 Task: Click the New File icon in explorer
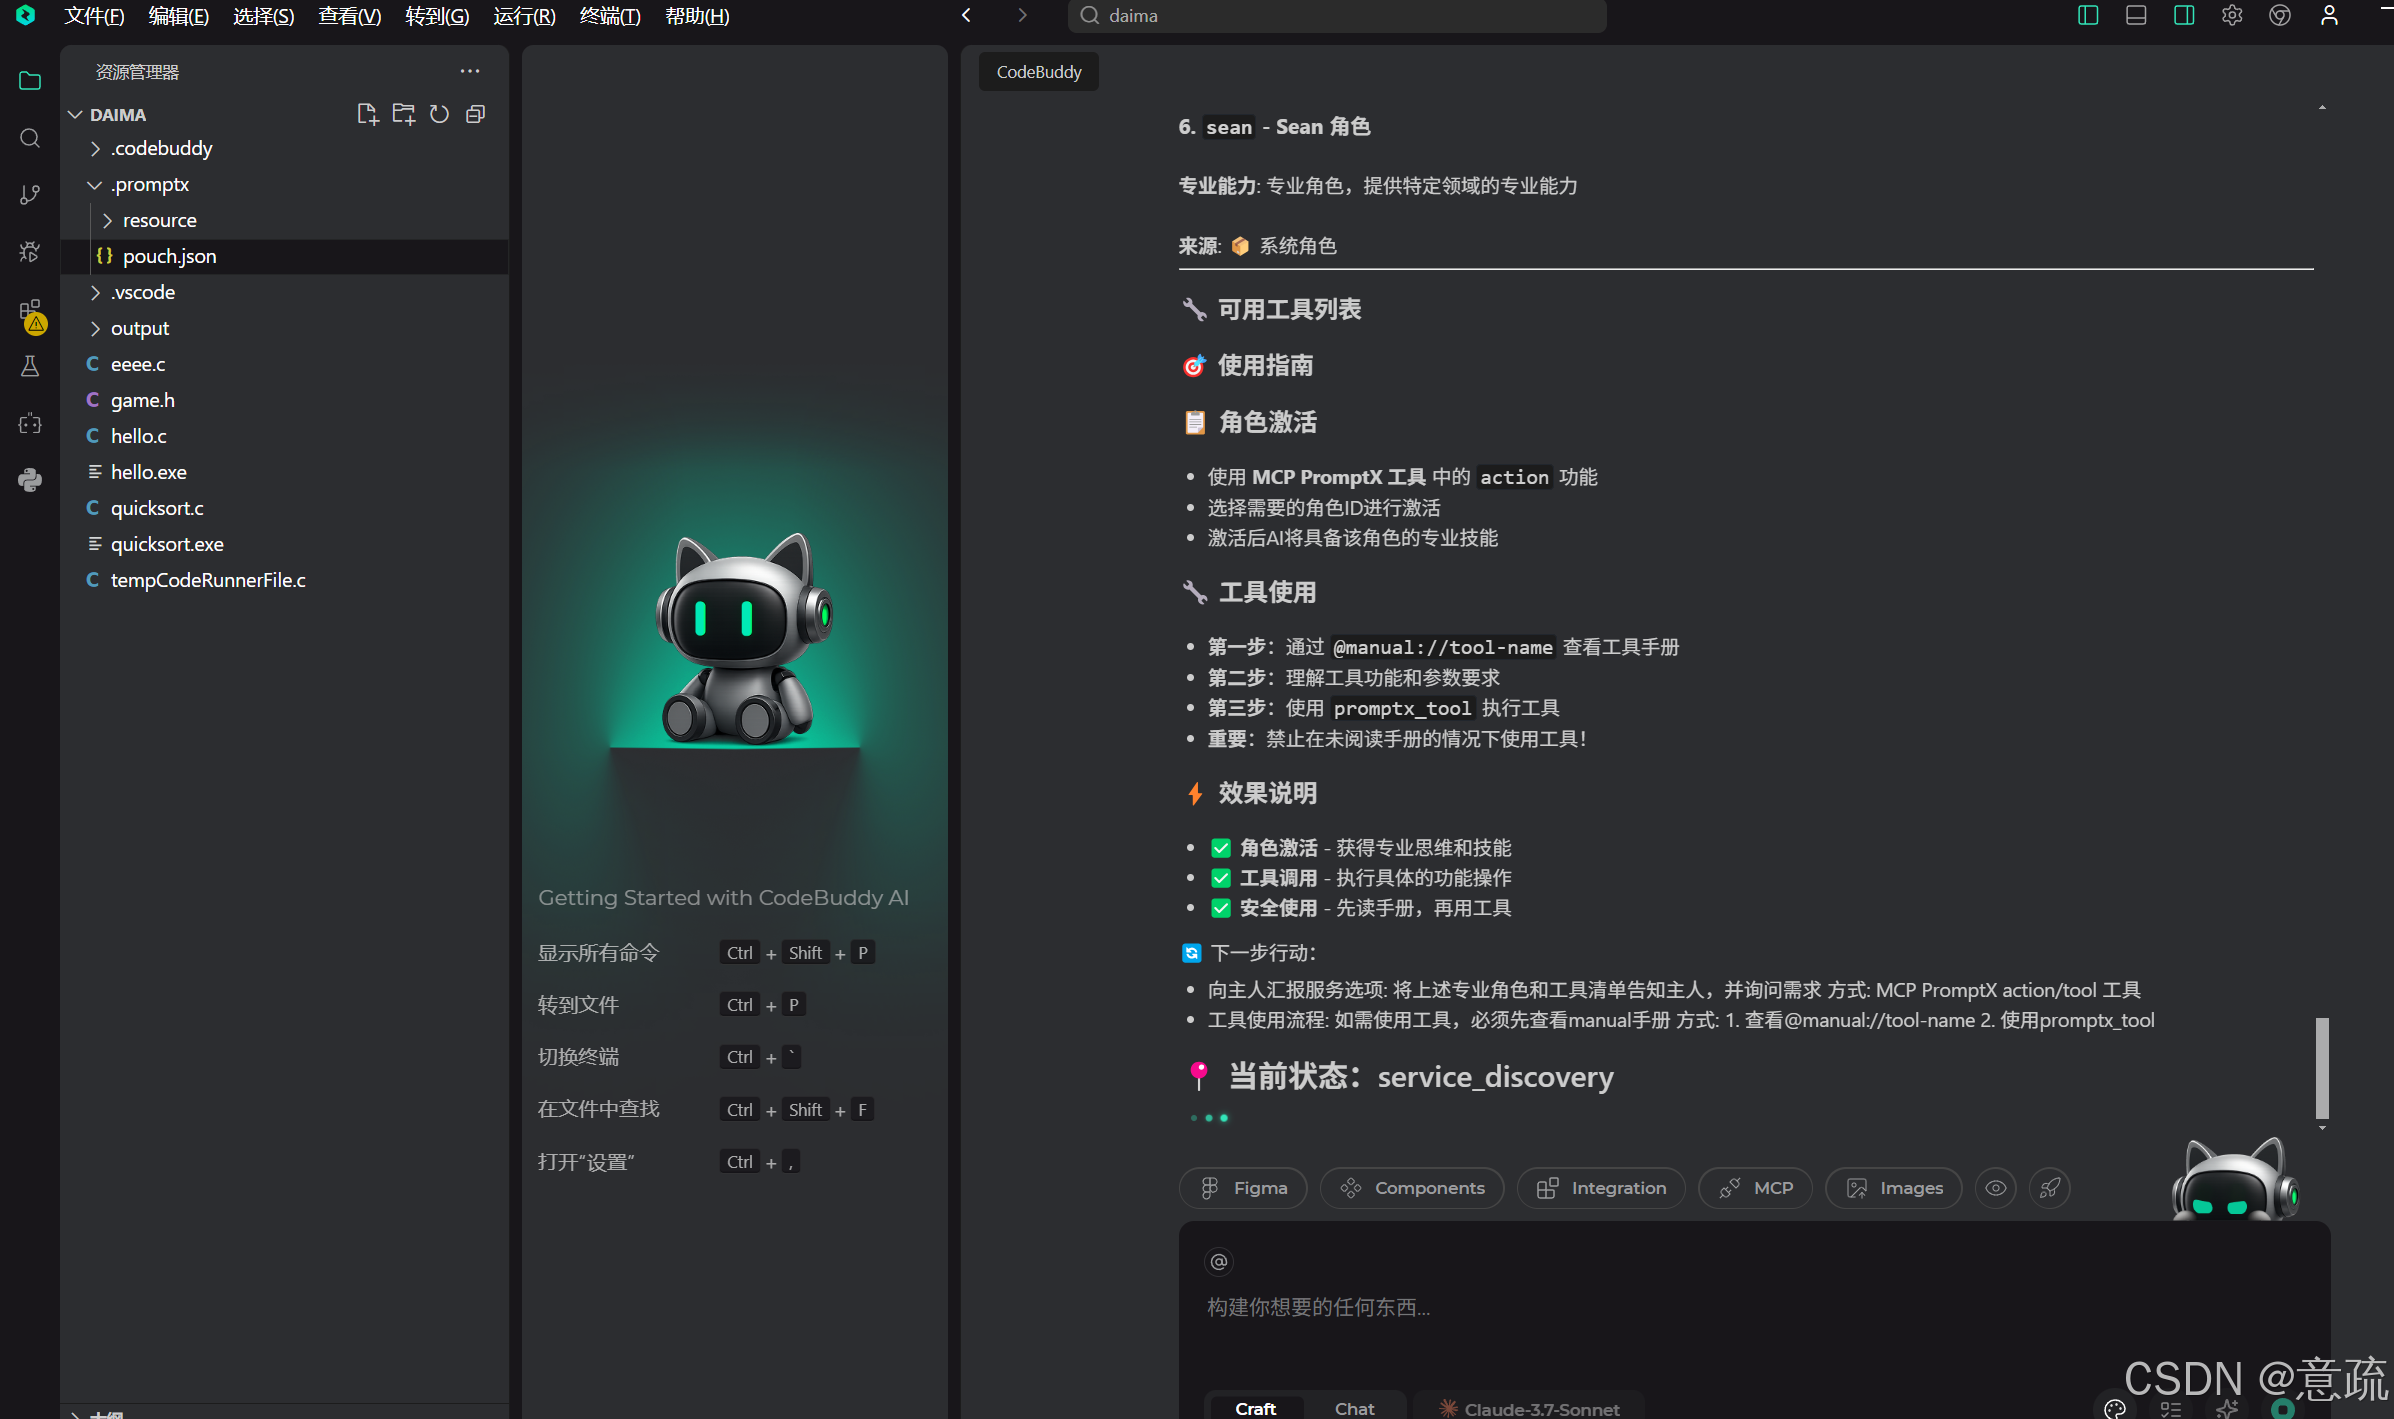tap(367, 113)
